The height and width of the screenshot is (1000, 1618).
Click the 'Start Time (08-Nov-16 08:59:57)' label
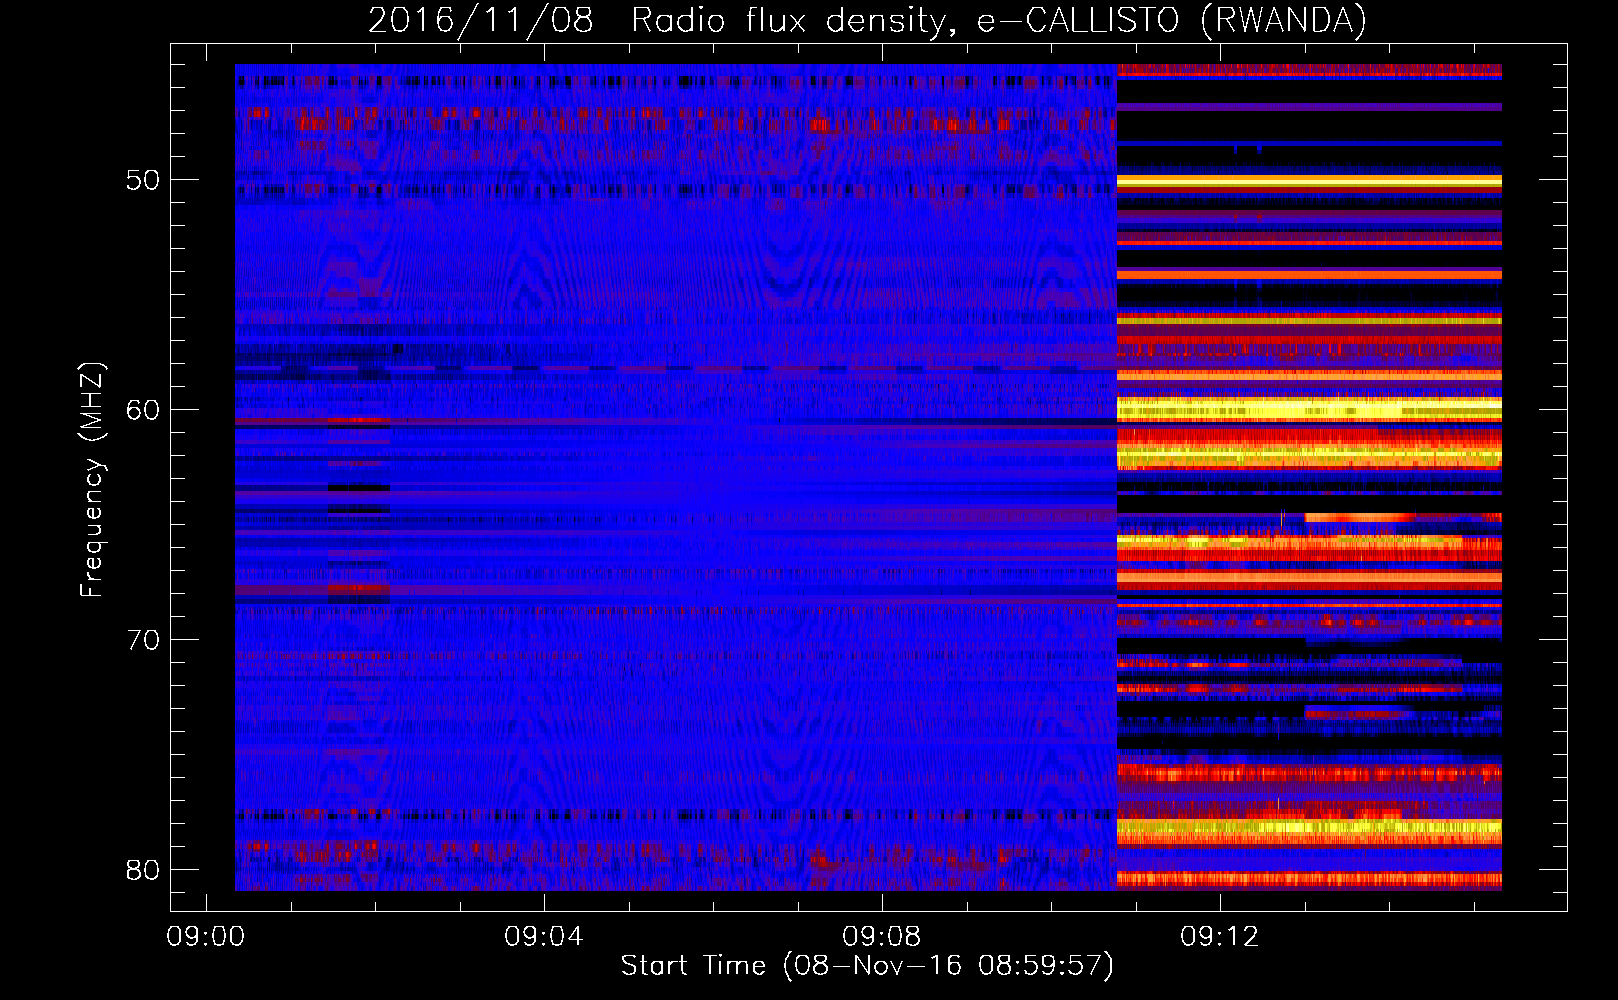(867, 966)
